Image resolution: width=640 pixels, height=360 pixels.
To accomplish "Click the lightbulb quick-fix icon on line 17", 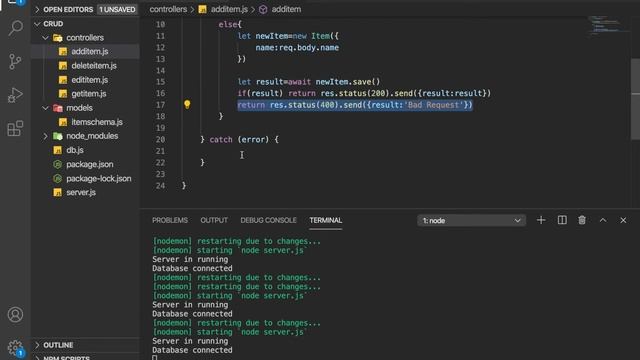I will (187, 104).
